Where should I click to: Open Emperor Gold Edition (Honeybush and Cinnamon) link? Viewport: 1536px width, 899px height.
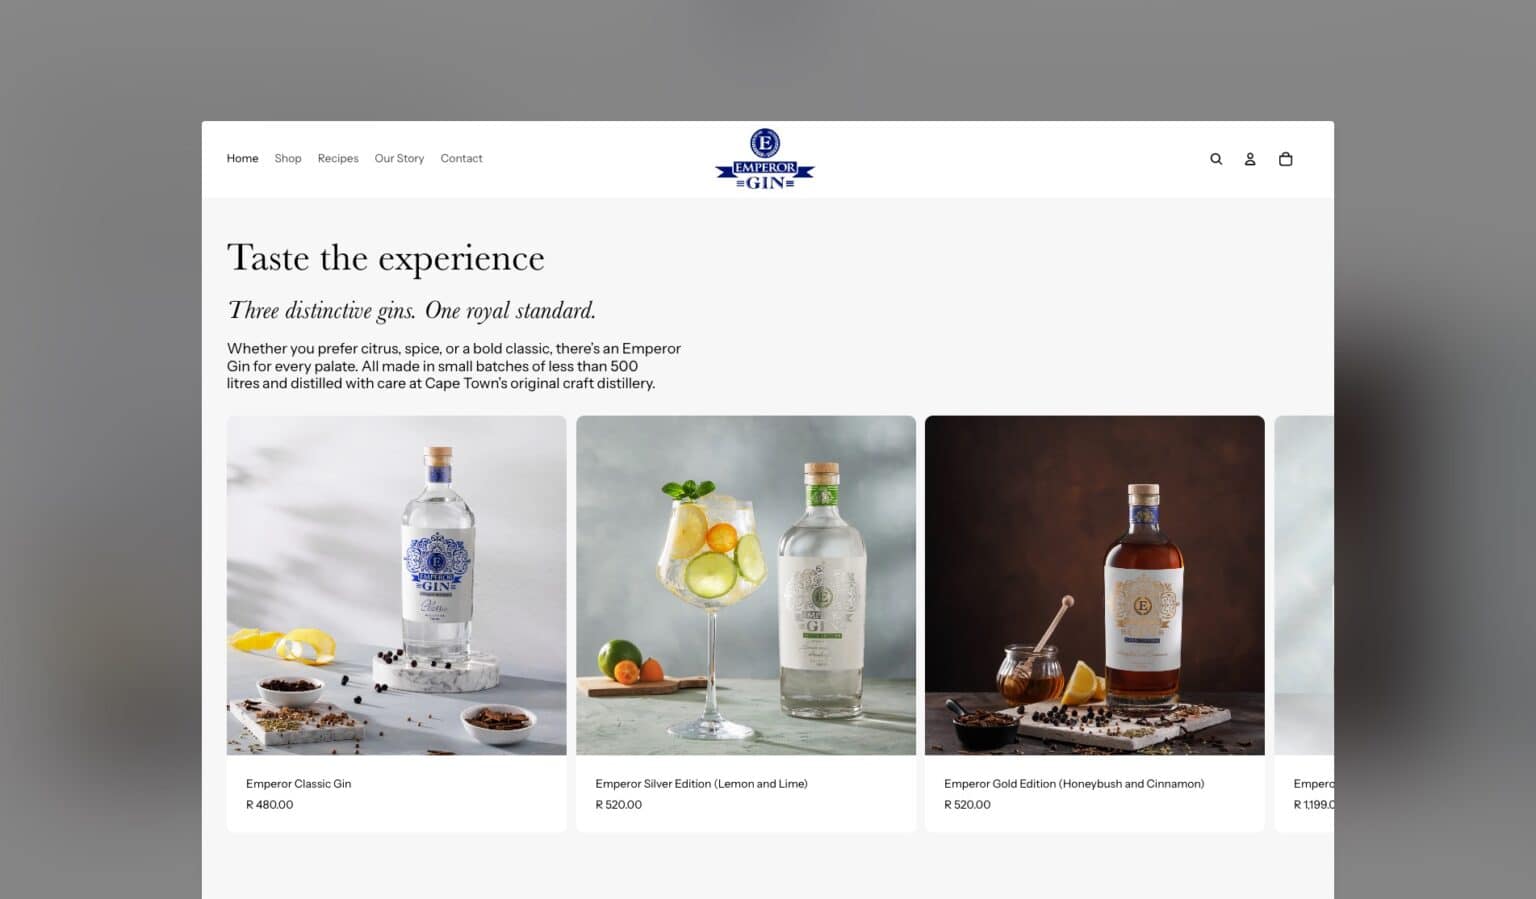(1074, 784)
